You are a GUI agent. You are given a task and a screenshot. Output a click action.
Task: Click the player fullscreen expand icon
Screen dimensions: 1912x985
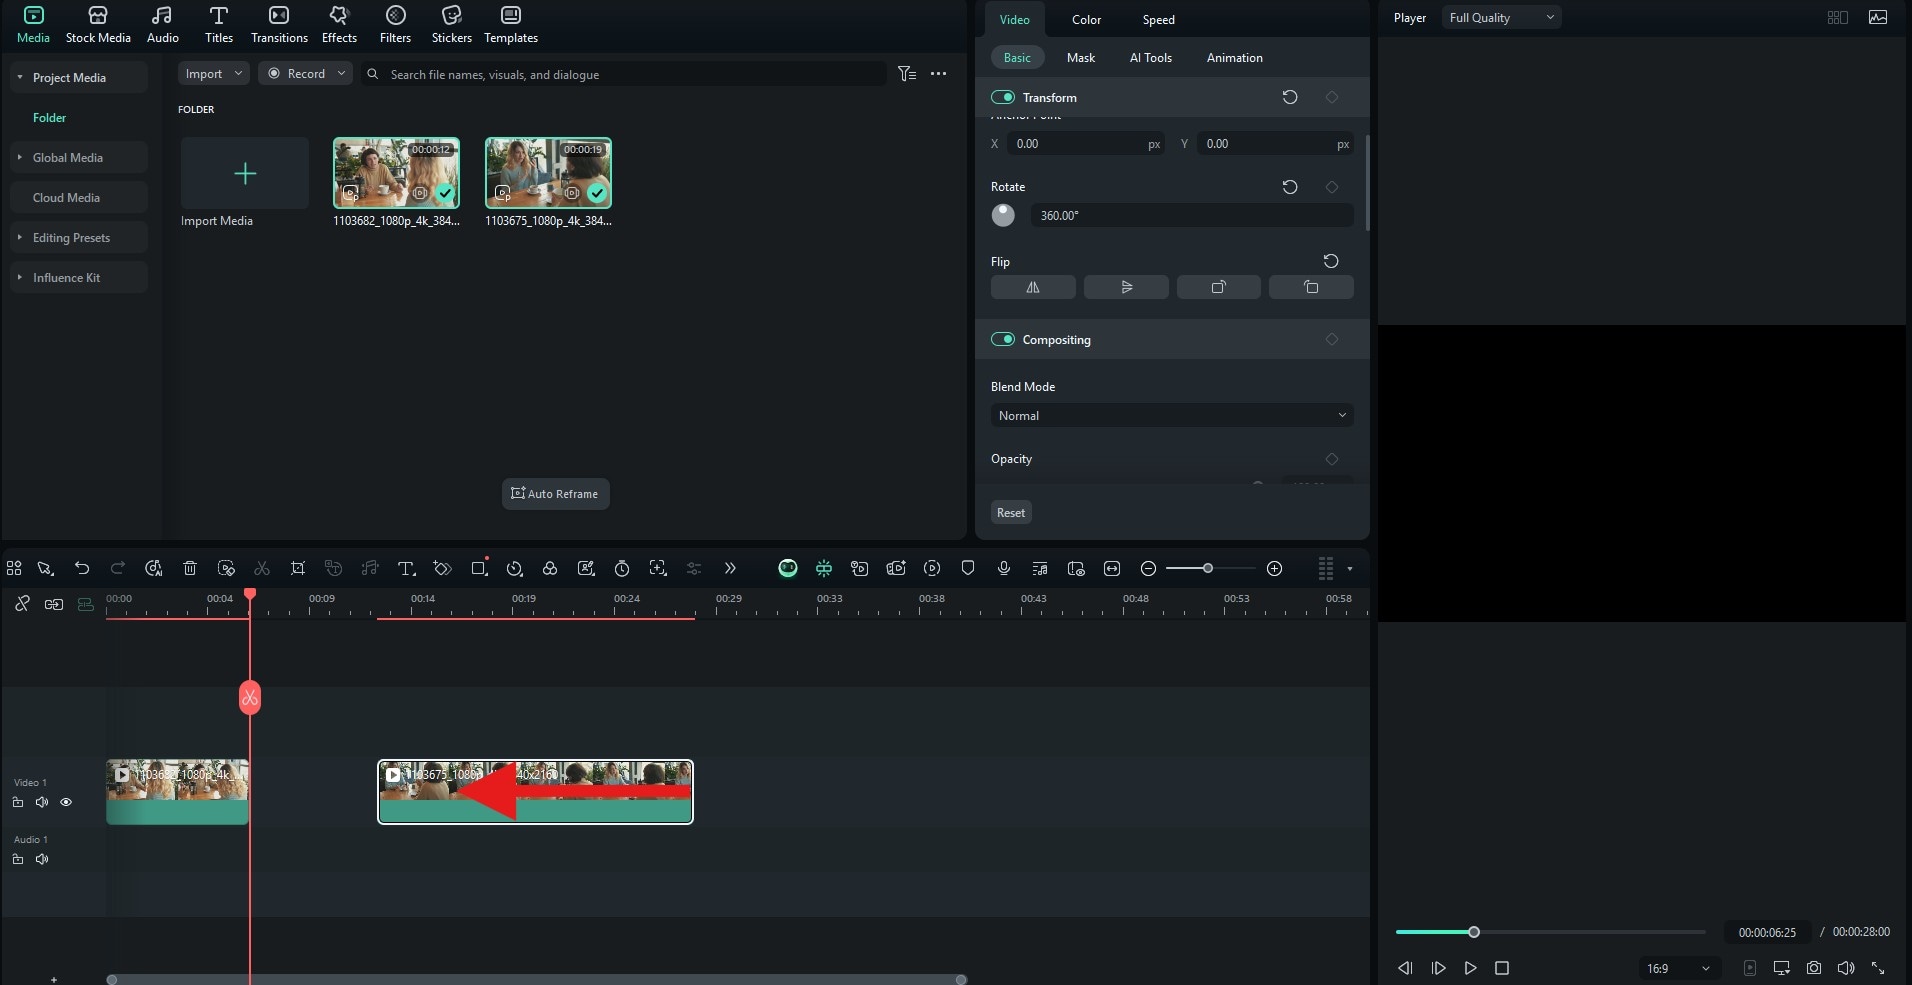(1878, 968)
